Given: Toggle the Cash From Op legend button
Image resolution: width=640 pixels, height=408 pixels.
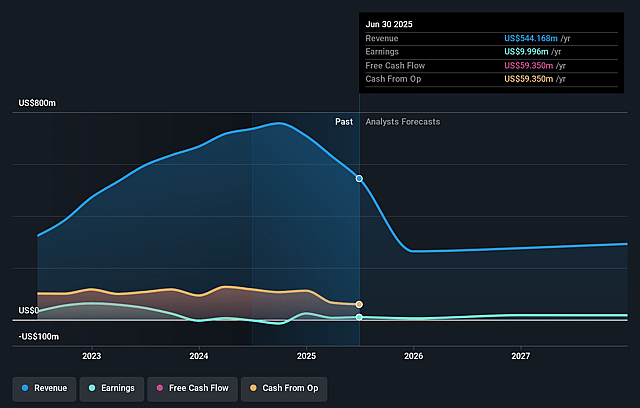Looking at the screenshot, I should click(x=284, y=388).
